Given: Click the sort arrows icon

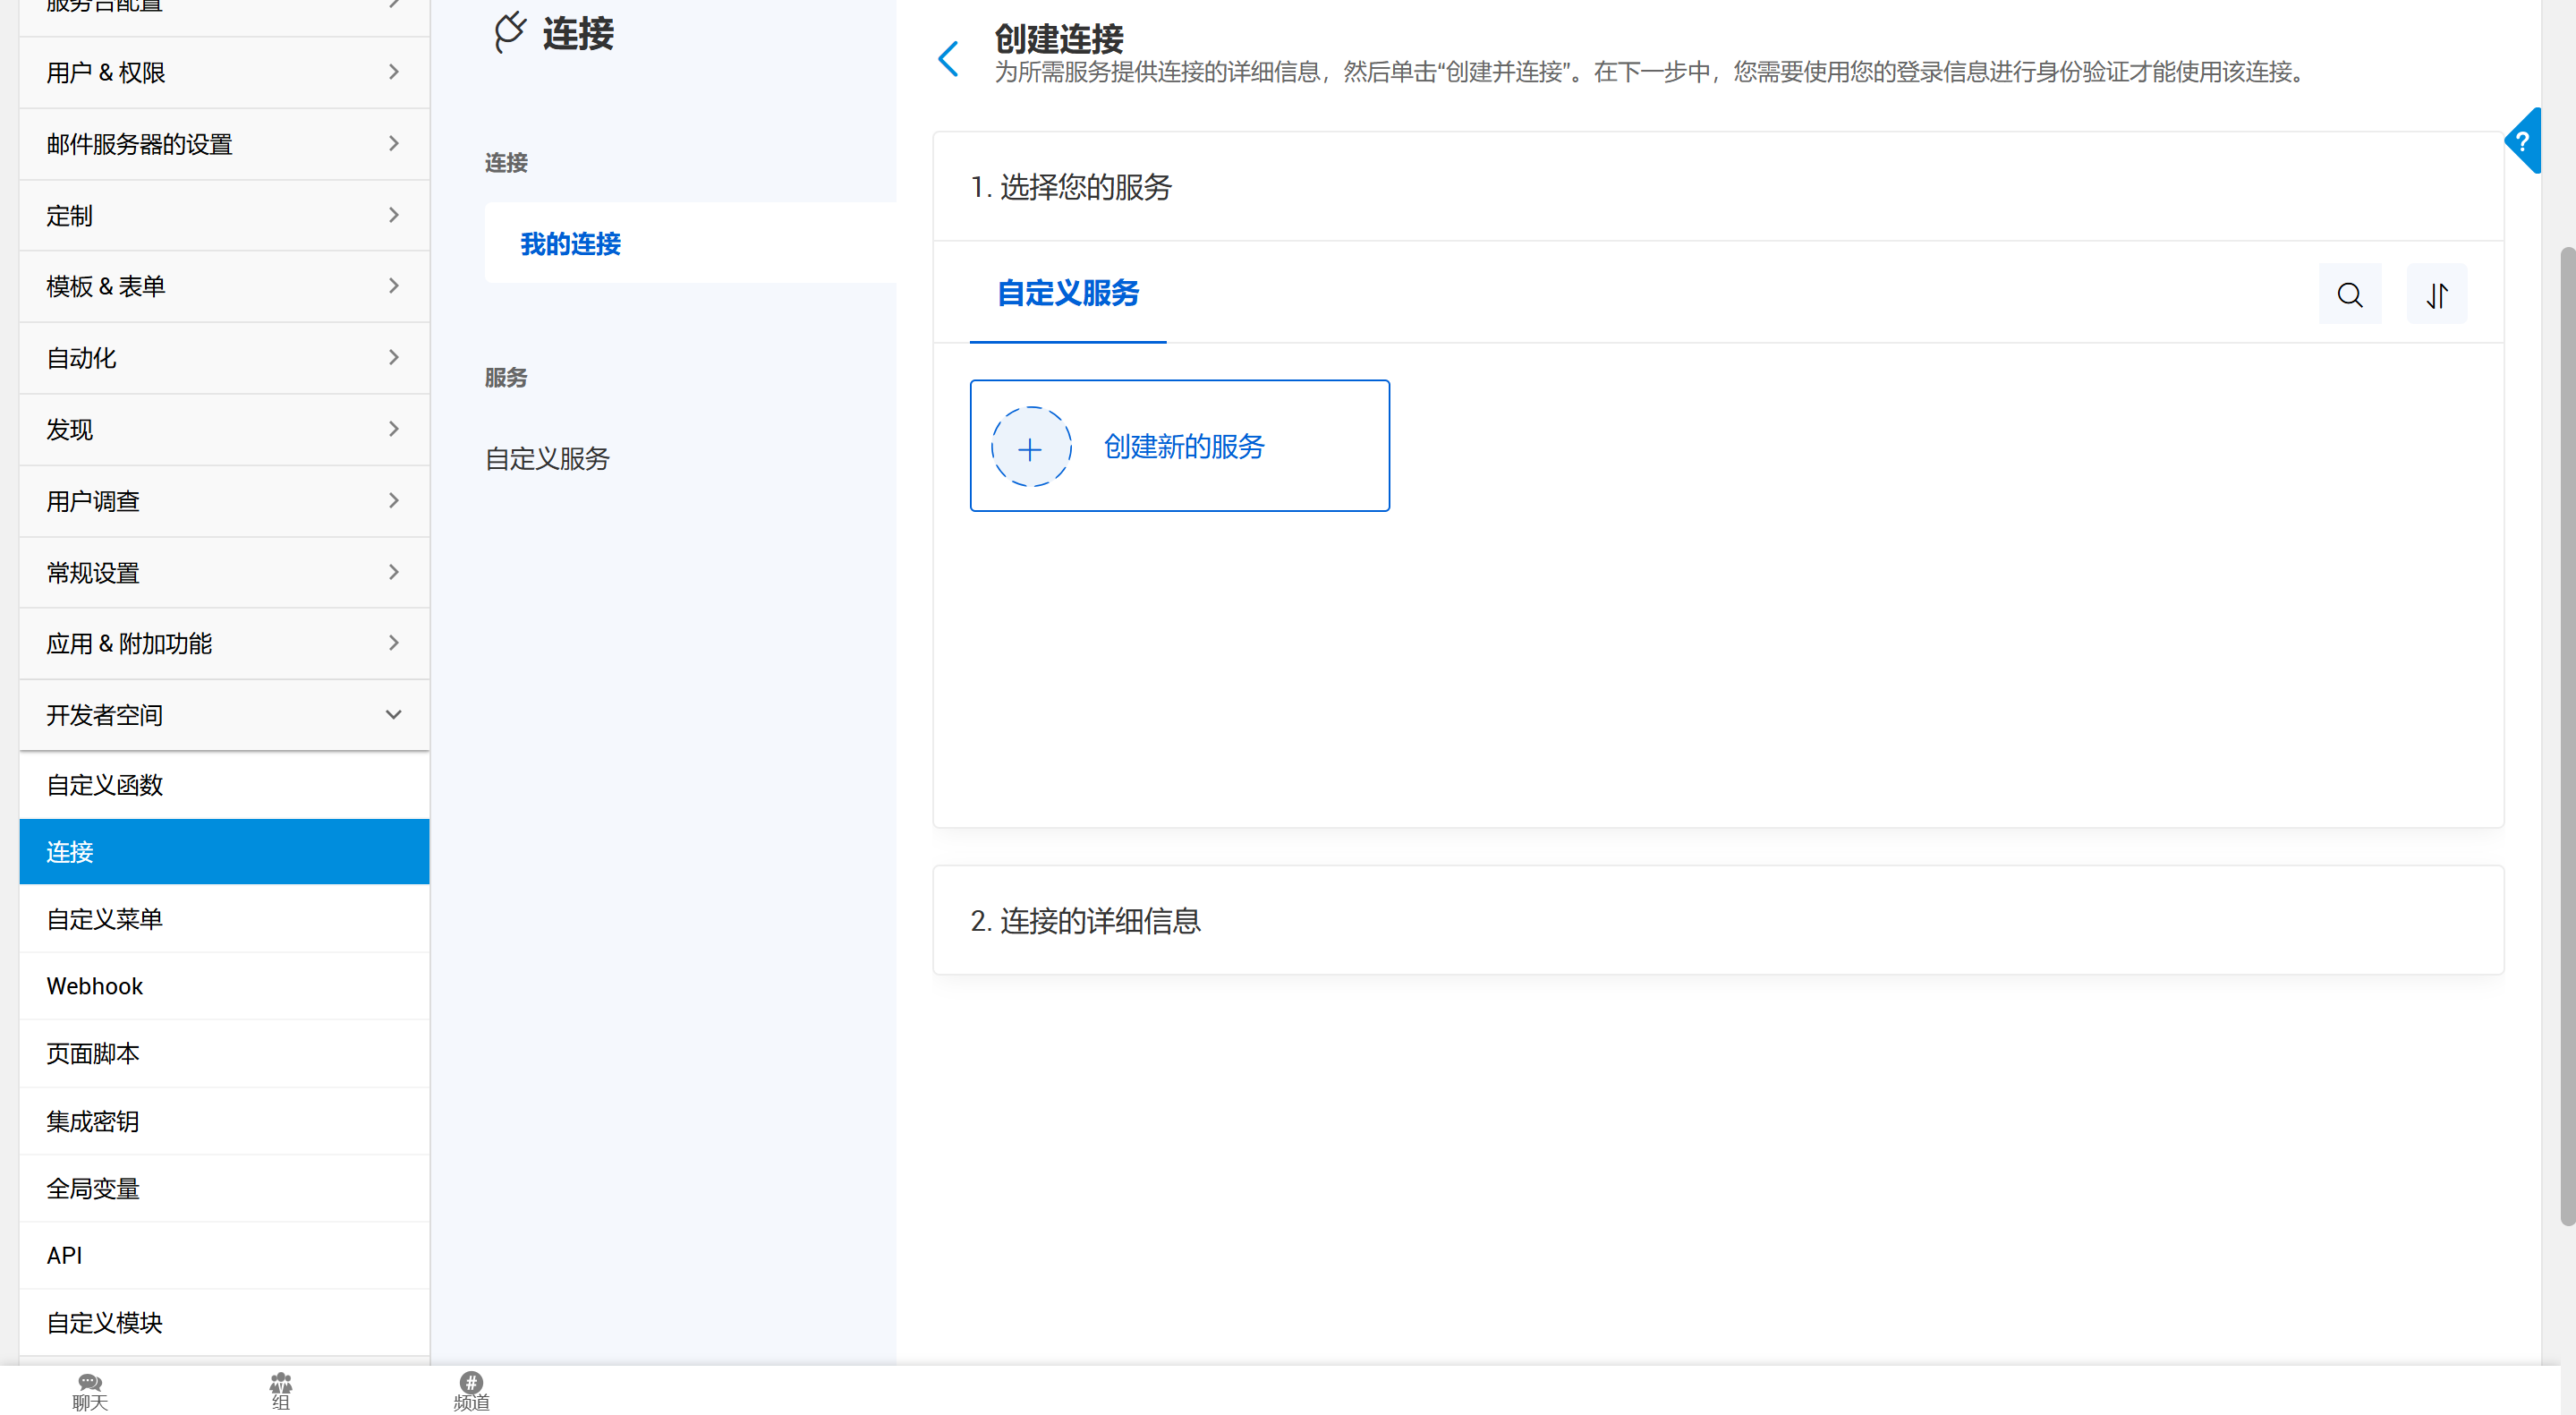Looking at the screenshot, I should 2436,295.
